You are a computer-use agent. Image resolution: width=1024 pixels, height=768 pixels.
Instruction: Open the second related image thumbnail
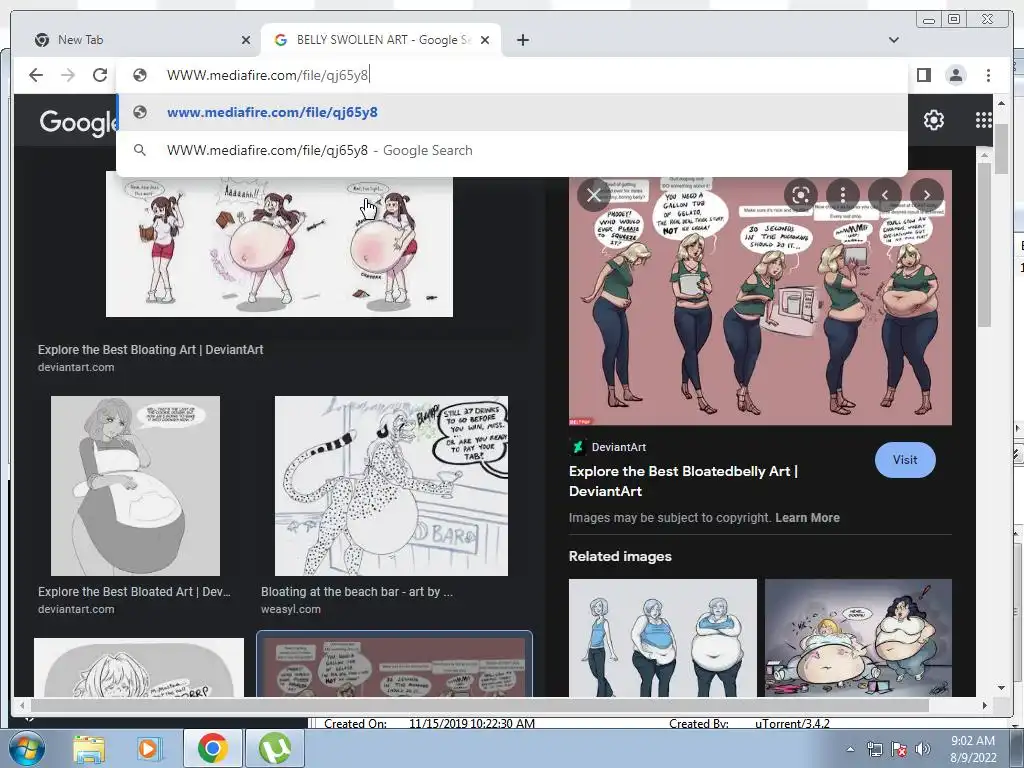858,638
